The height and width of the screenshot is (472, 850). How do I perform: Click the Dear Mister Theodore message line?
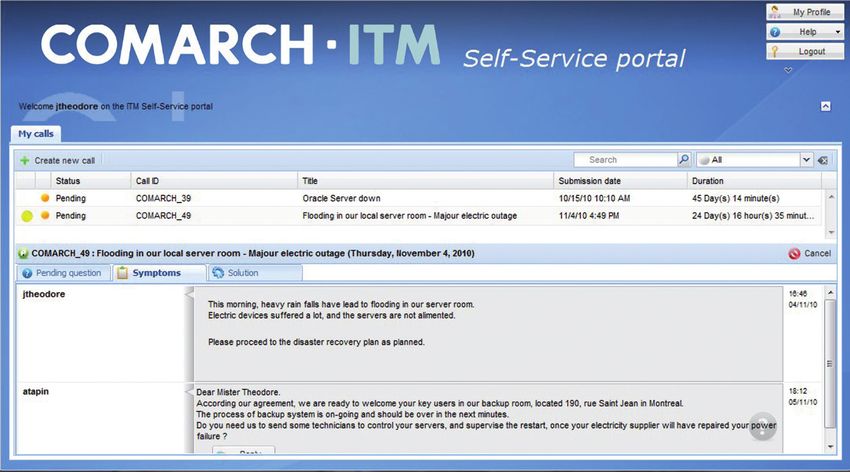coord(238,392)
